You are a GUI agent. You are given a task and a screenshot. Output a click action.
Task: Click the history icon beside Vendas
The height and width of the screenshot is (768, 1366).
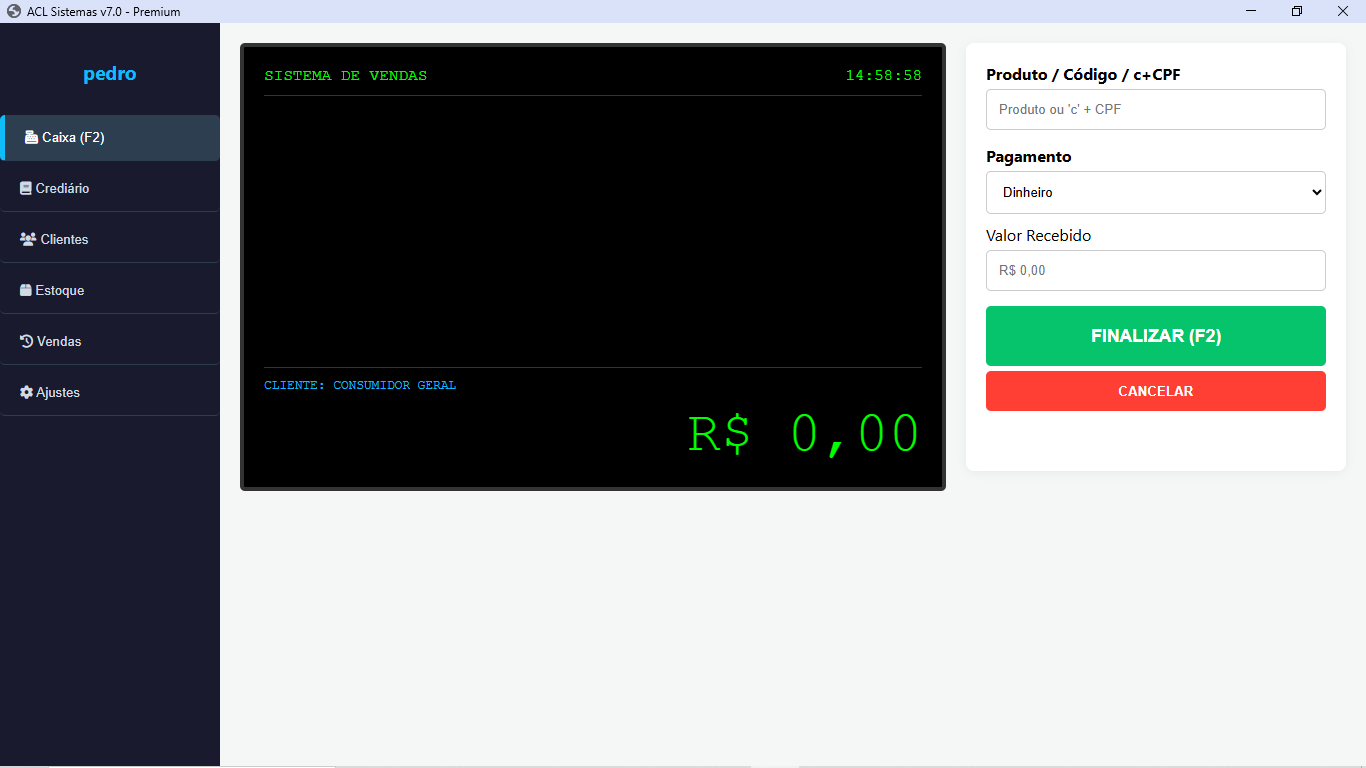(x=27, y=341)
